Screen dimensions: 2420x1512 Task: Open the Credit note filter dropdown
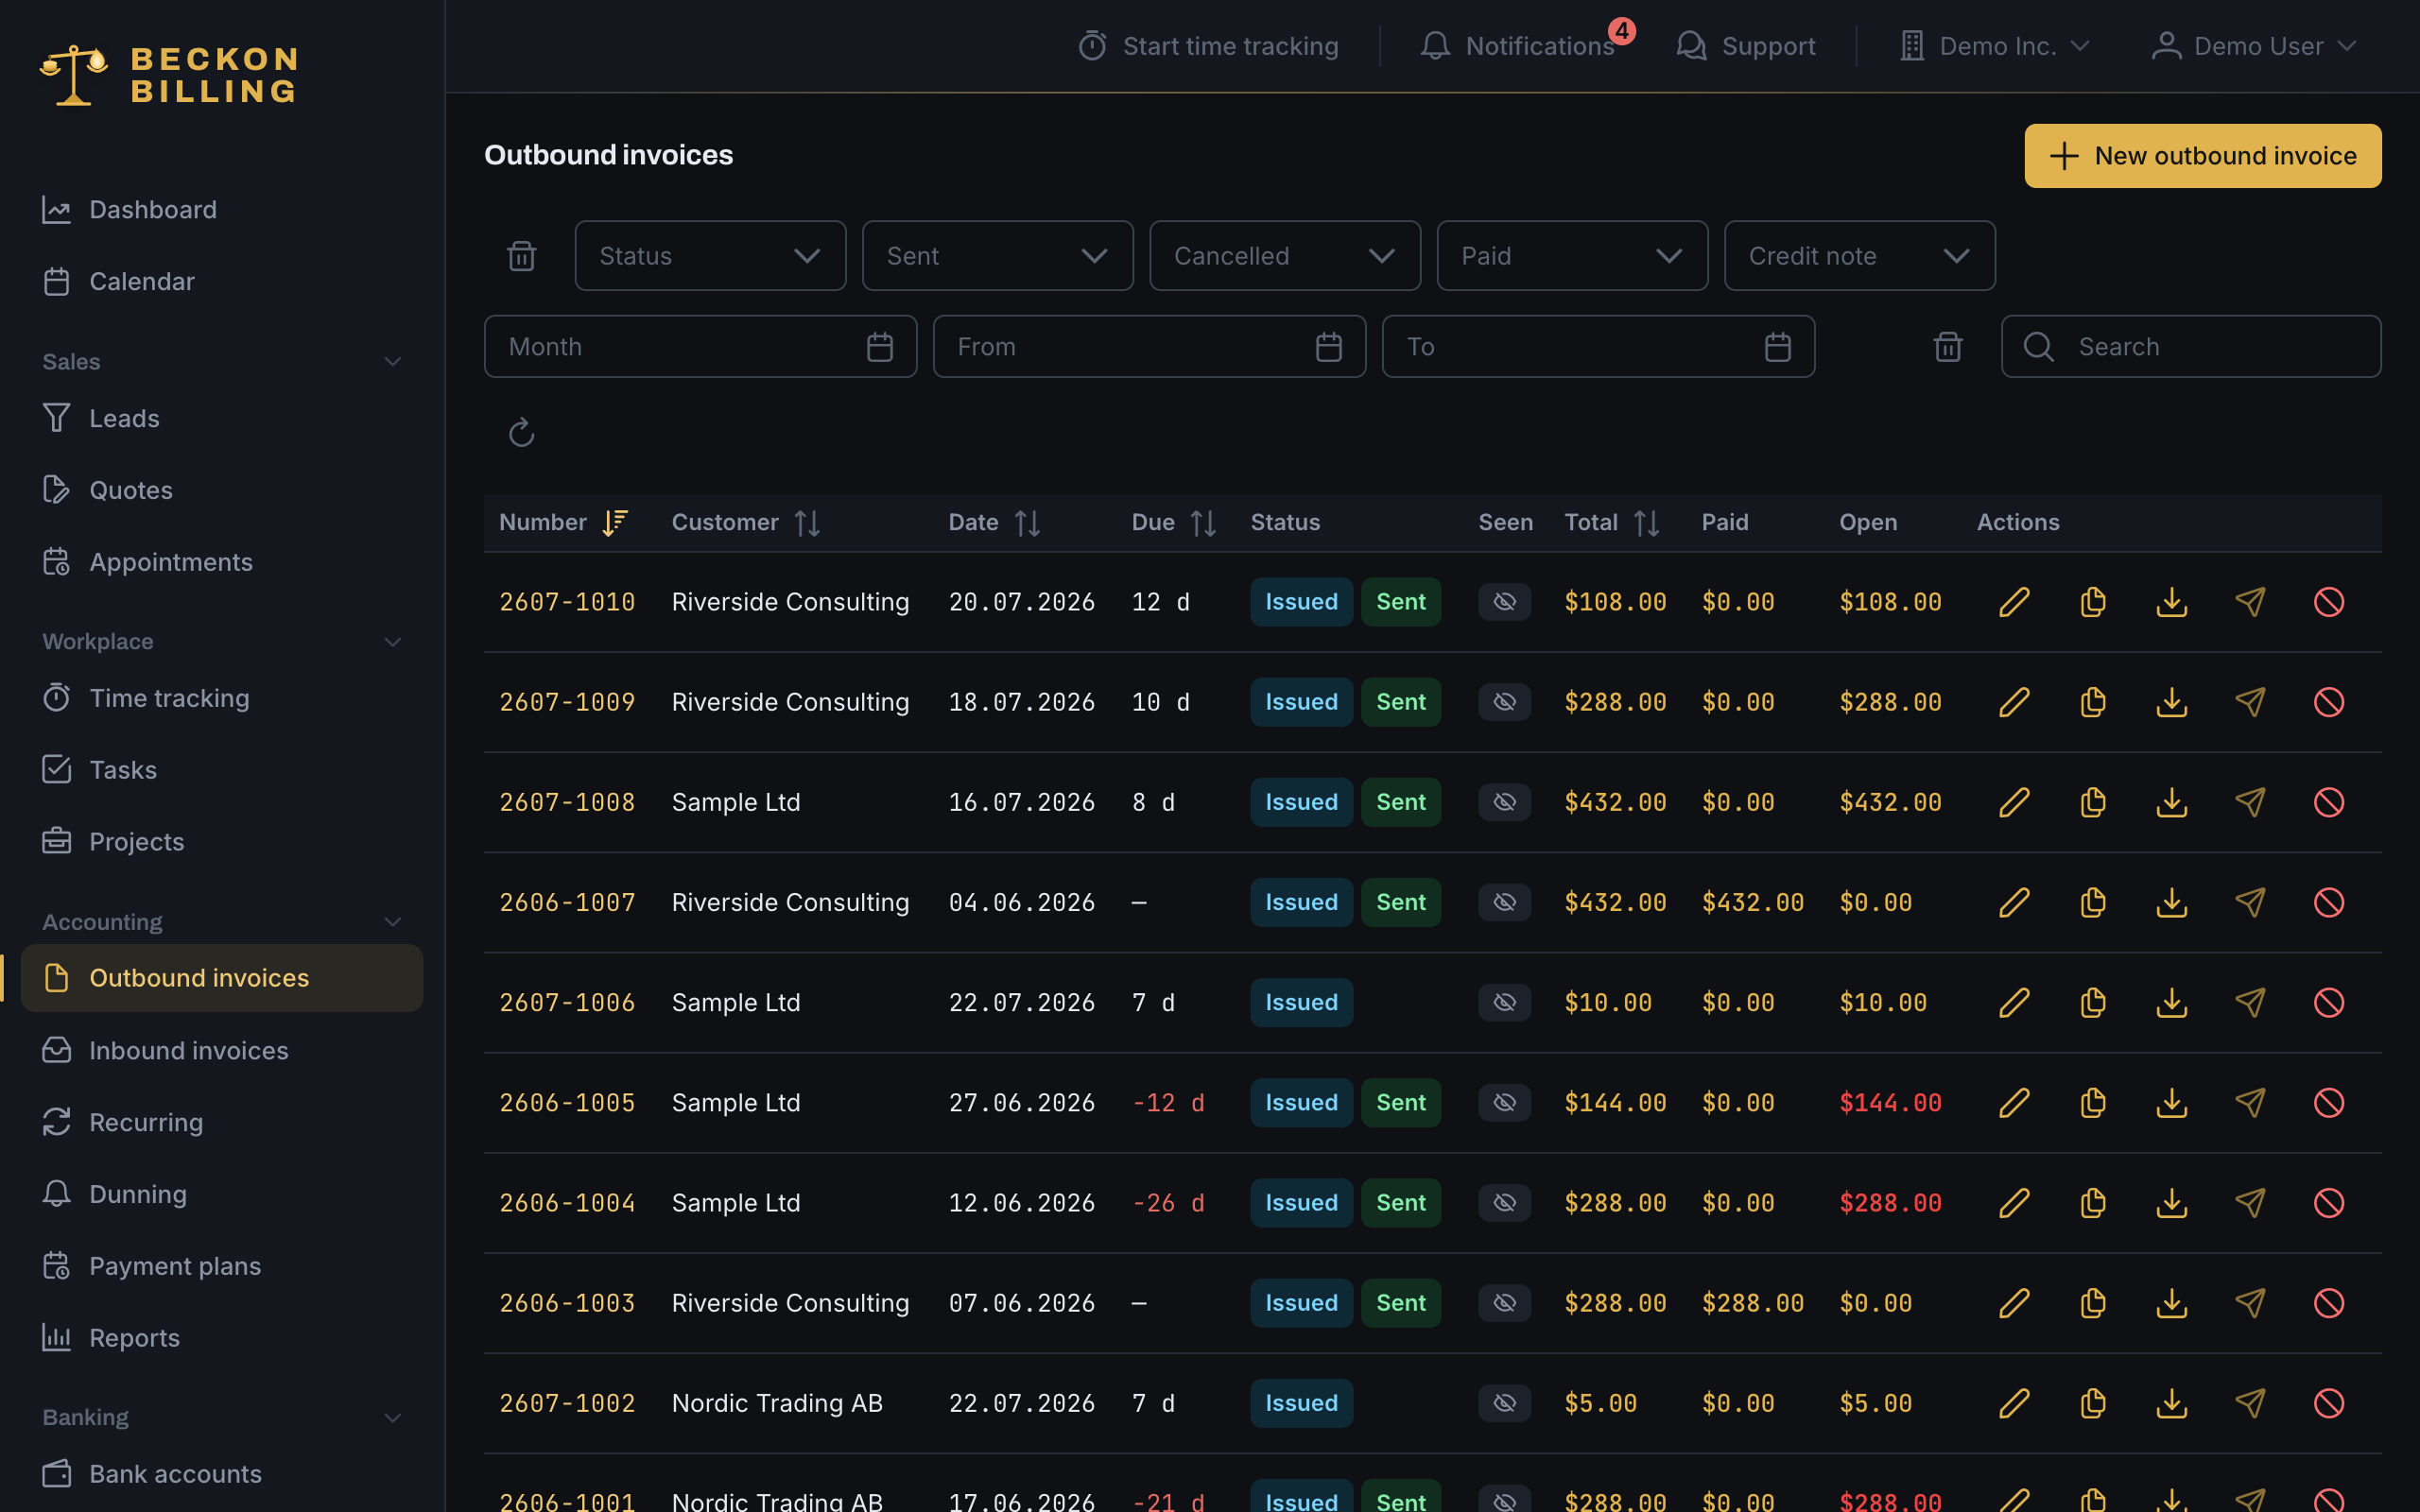coord(1859,256)
